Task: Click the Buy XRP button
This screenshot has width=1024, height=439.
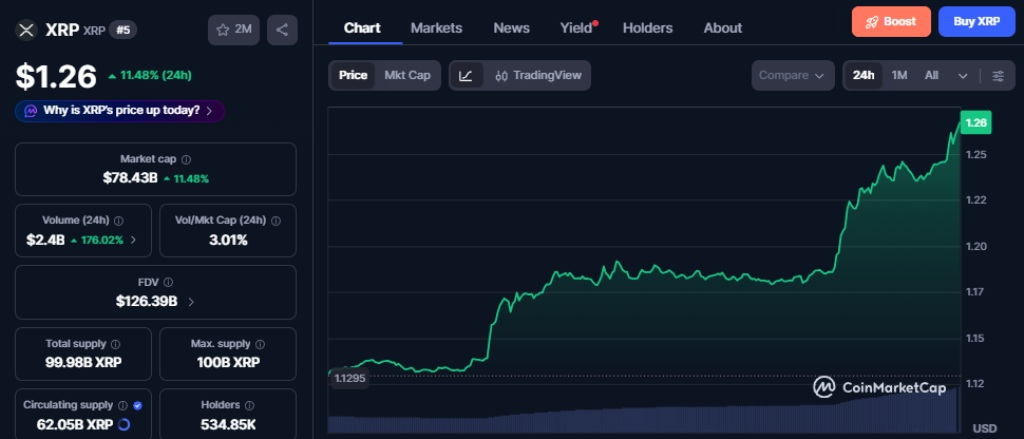Action: click(976, 22)
